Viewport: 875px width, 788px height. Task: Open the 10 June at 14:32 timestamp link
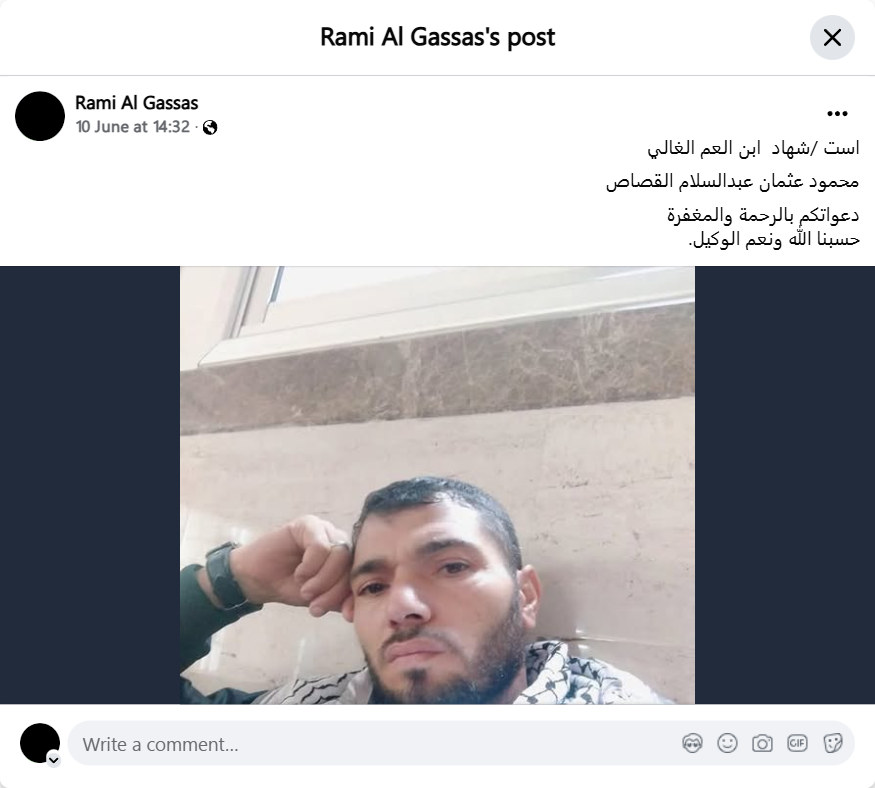(133, 127)
